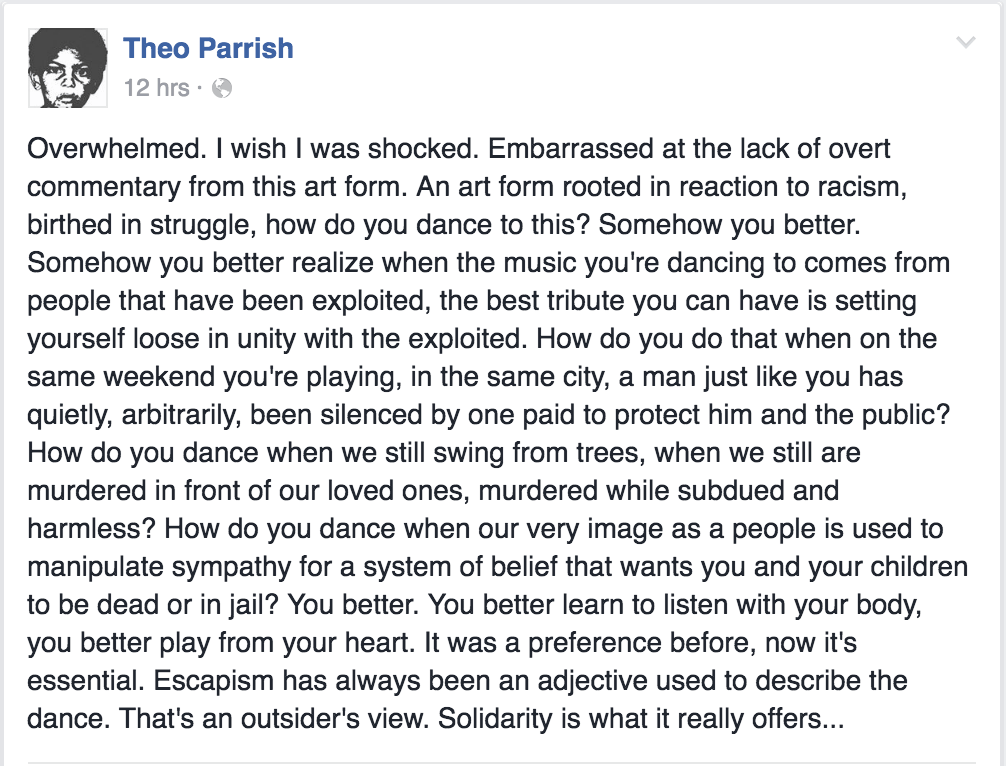Click the text 'in the same city'

[509, 377]
